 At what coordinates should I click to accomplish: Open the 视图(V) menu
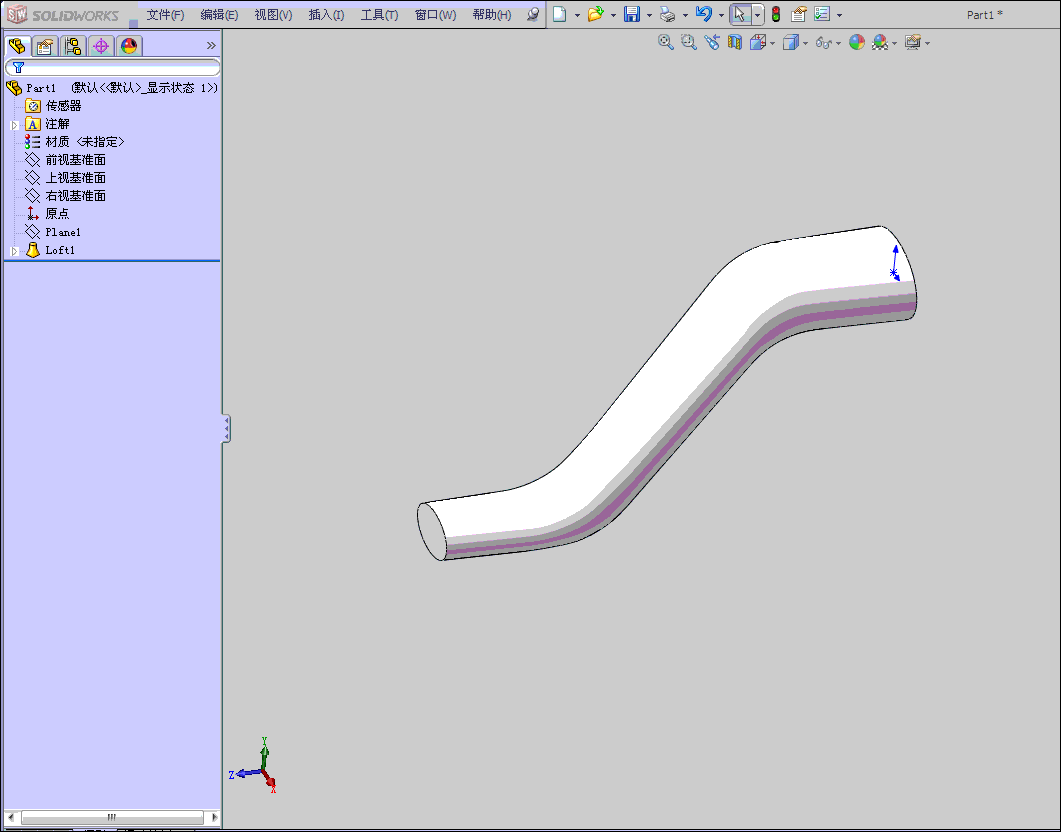tap(273, 15)
